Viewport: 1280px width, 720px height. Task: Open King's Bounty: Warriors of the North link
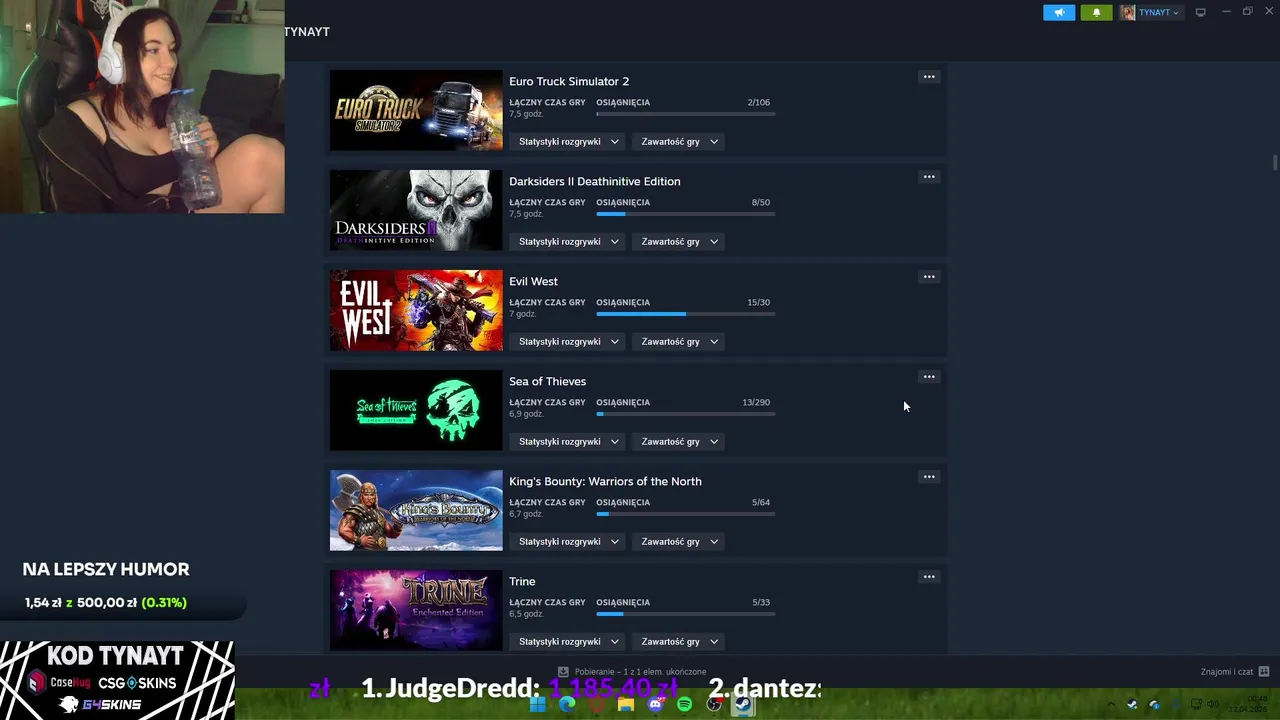pyautogui.click(x=605, y=481)
